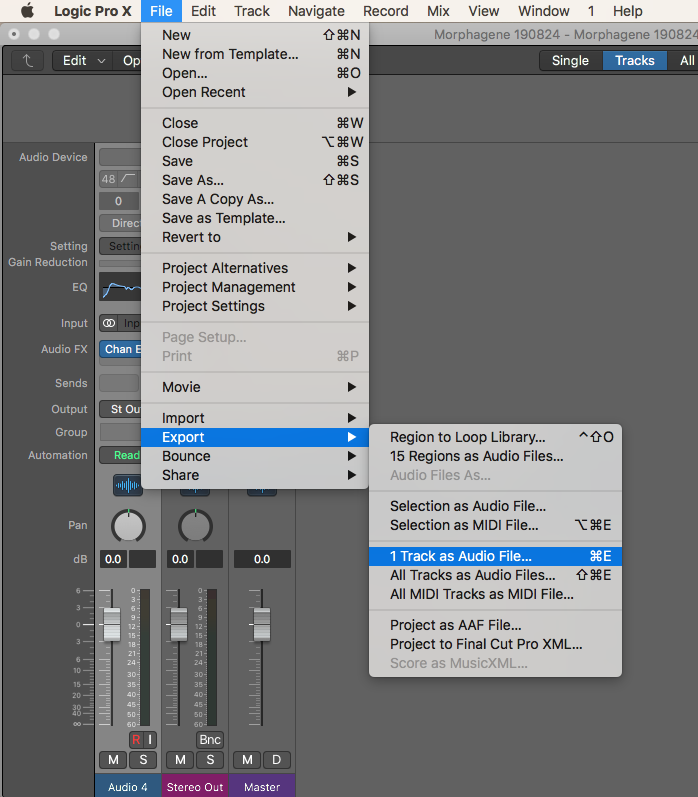Click the Audio 4 waveform icon
The width and height of the screenshot is (698, 797).
(128, 485)
